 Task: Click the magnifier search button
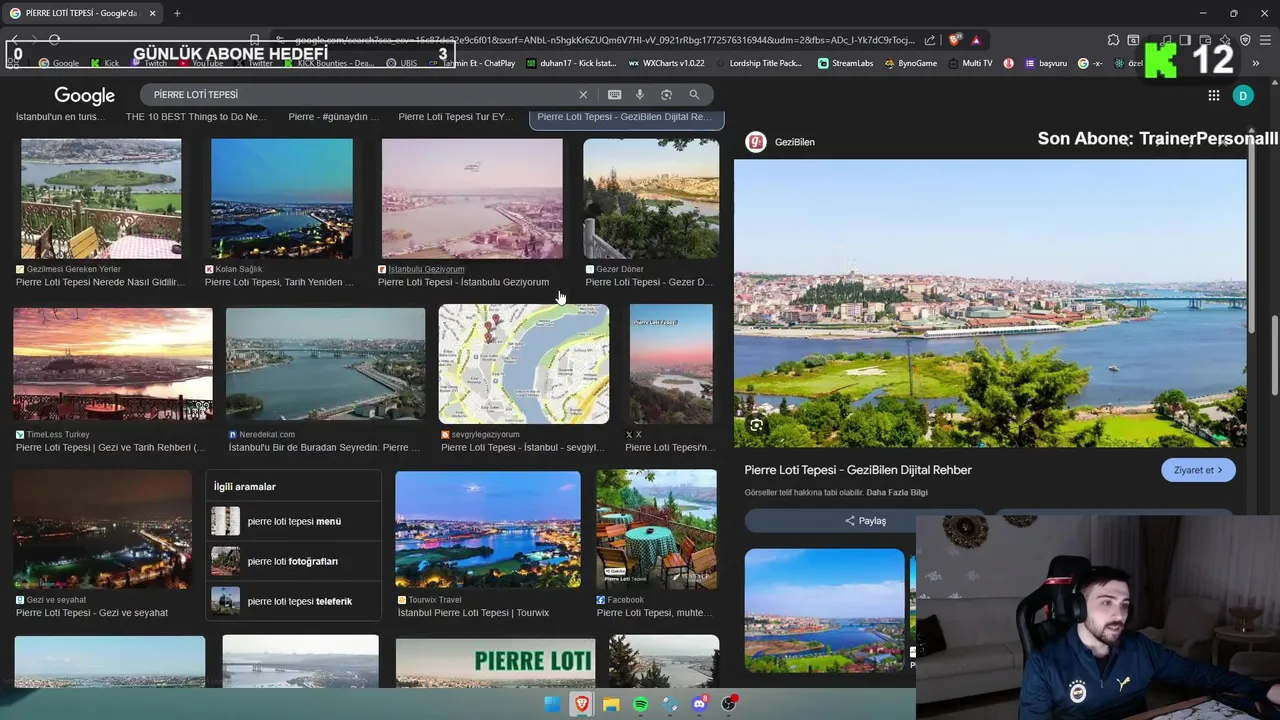694,94
